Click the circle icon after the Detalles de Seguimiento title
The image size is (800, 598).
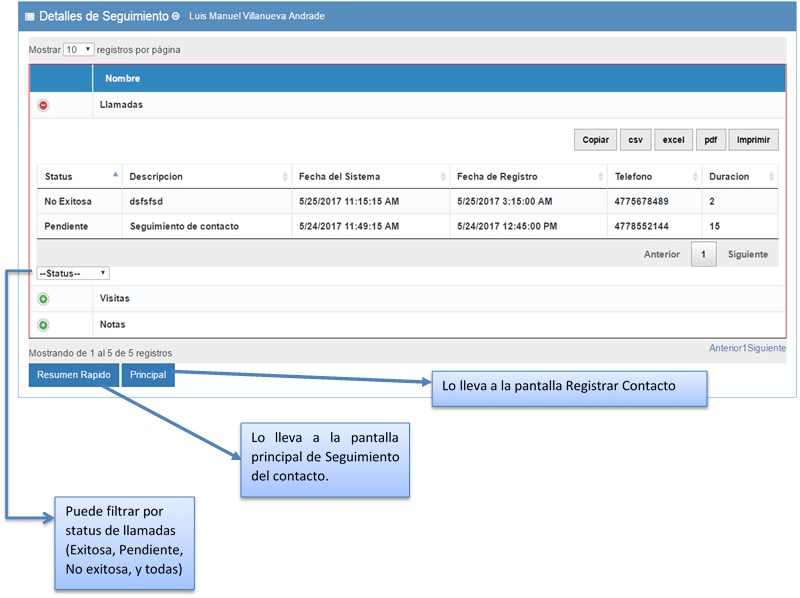point(176,17)
